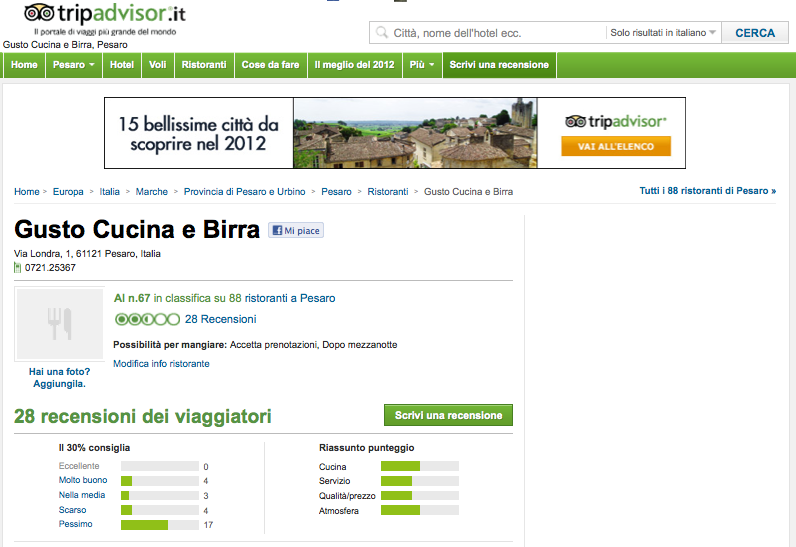The height and width of the screenshot is (547, 796).
Task: Click the Pesaro breadcrumb link
Action: coord(337,192)
